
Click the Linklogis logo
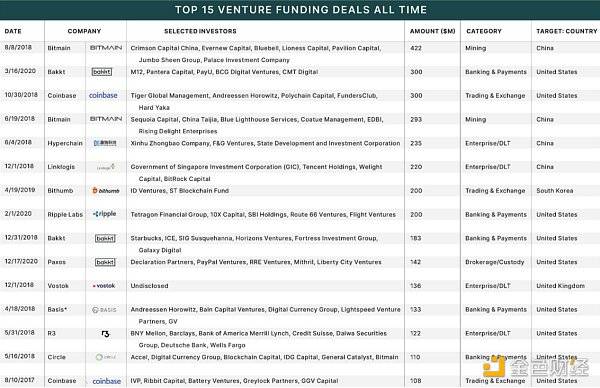[x=106, y=167]
